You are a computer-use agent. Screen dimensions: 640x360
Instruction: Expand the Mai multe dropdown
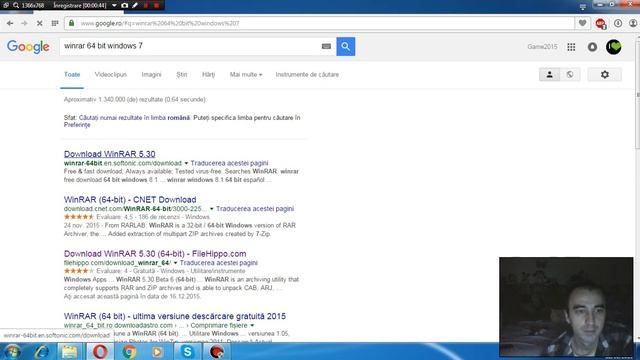click(x=246, y=75)
